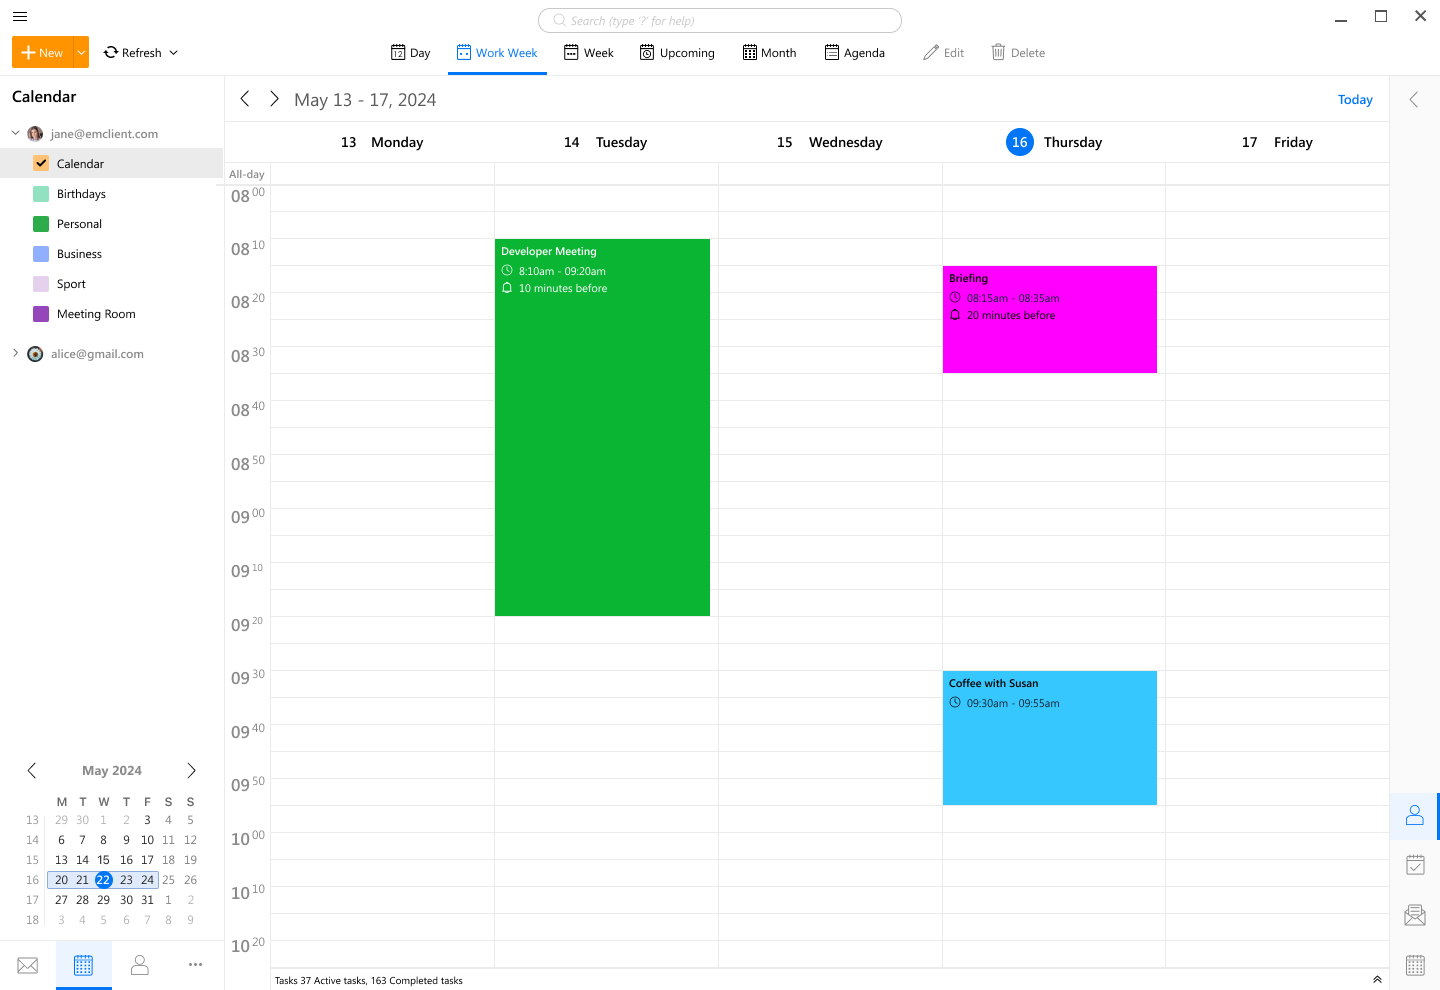Toggle the Birthdays calendar visibility
The image size is (1440, 990).
click(x=41, y=194)
